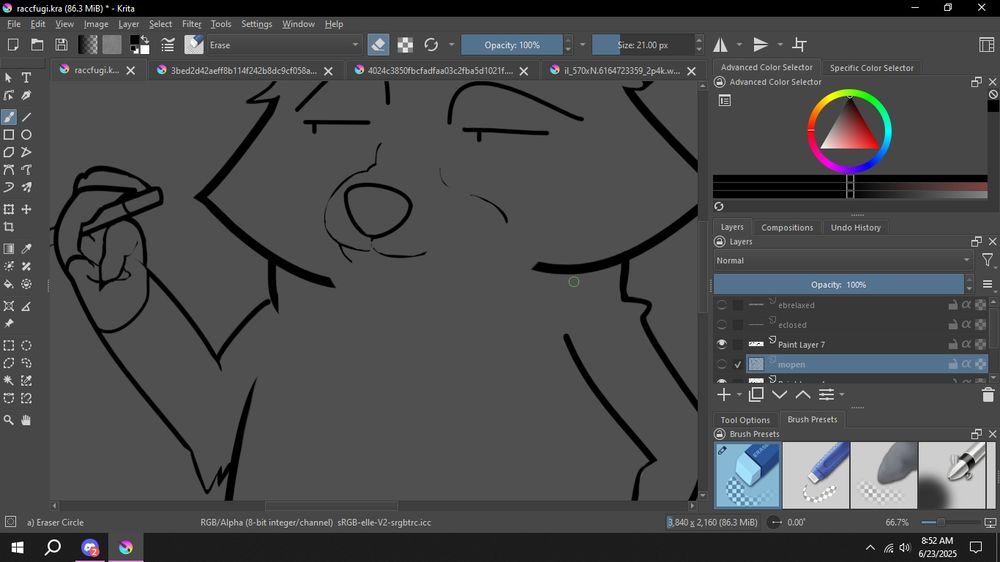
Task: Toggle preserve alpha button in toolbar
Action: [405, 45]
